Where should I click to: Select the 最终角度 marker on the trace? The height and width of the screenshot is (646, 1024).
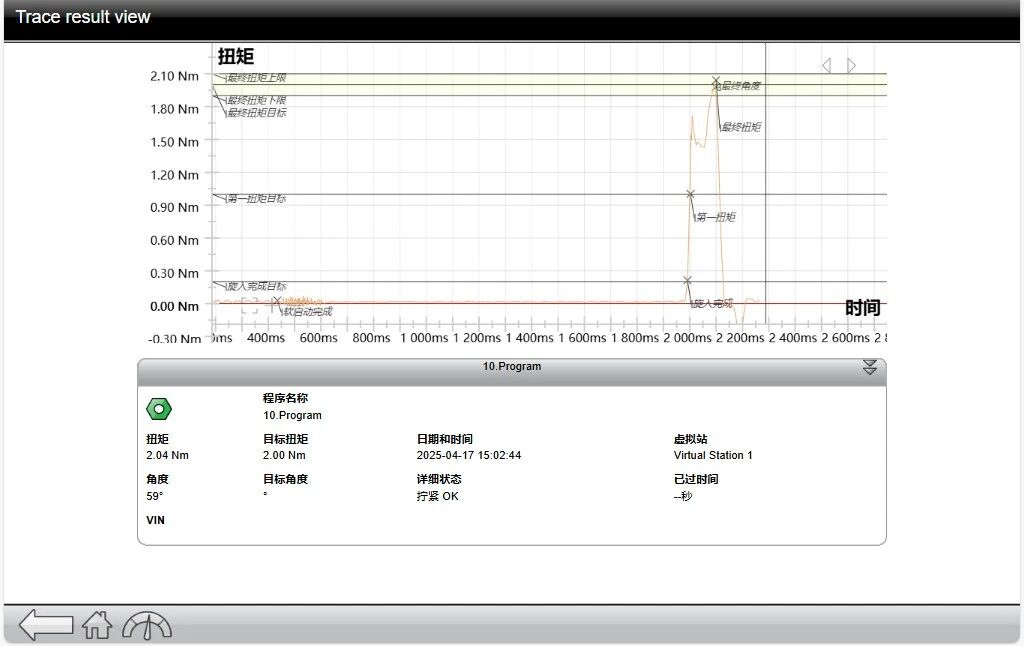point(716,81)
